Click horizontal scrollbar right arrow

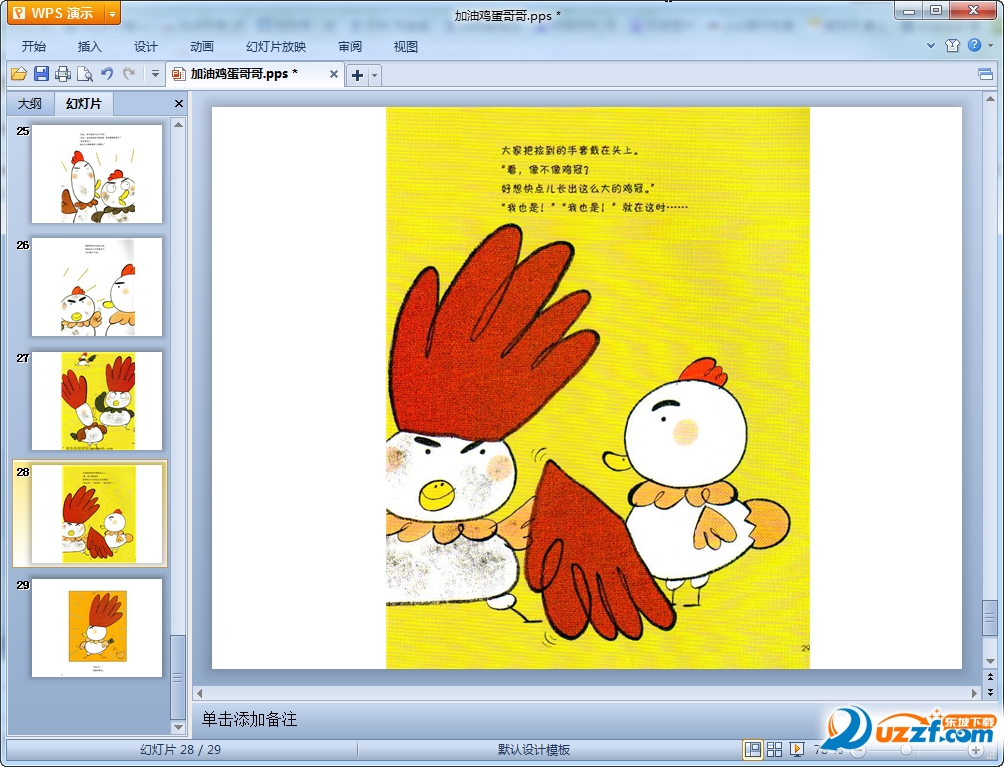click(x=974, y=693)
